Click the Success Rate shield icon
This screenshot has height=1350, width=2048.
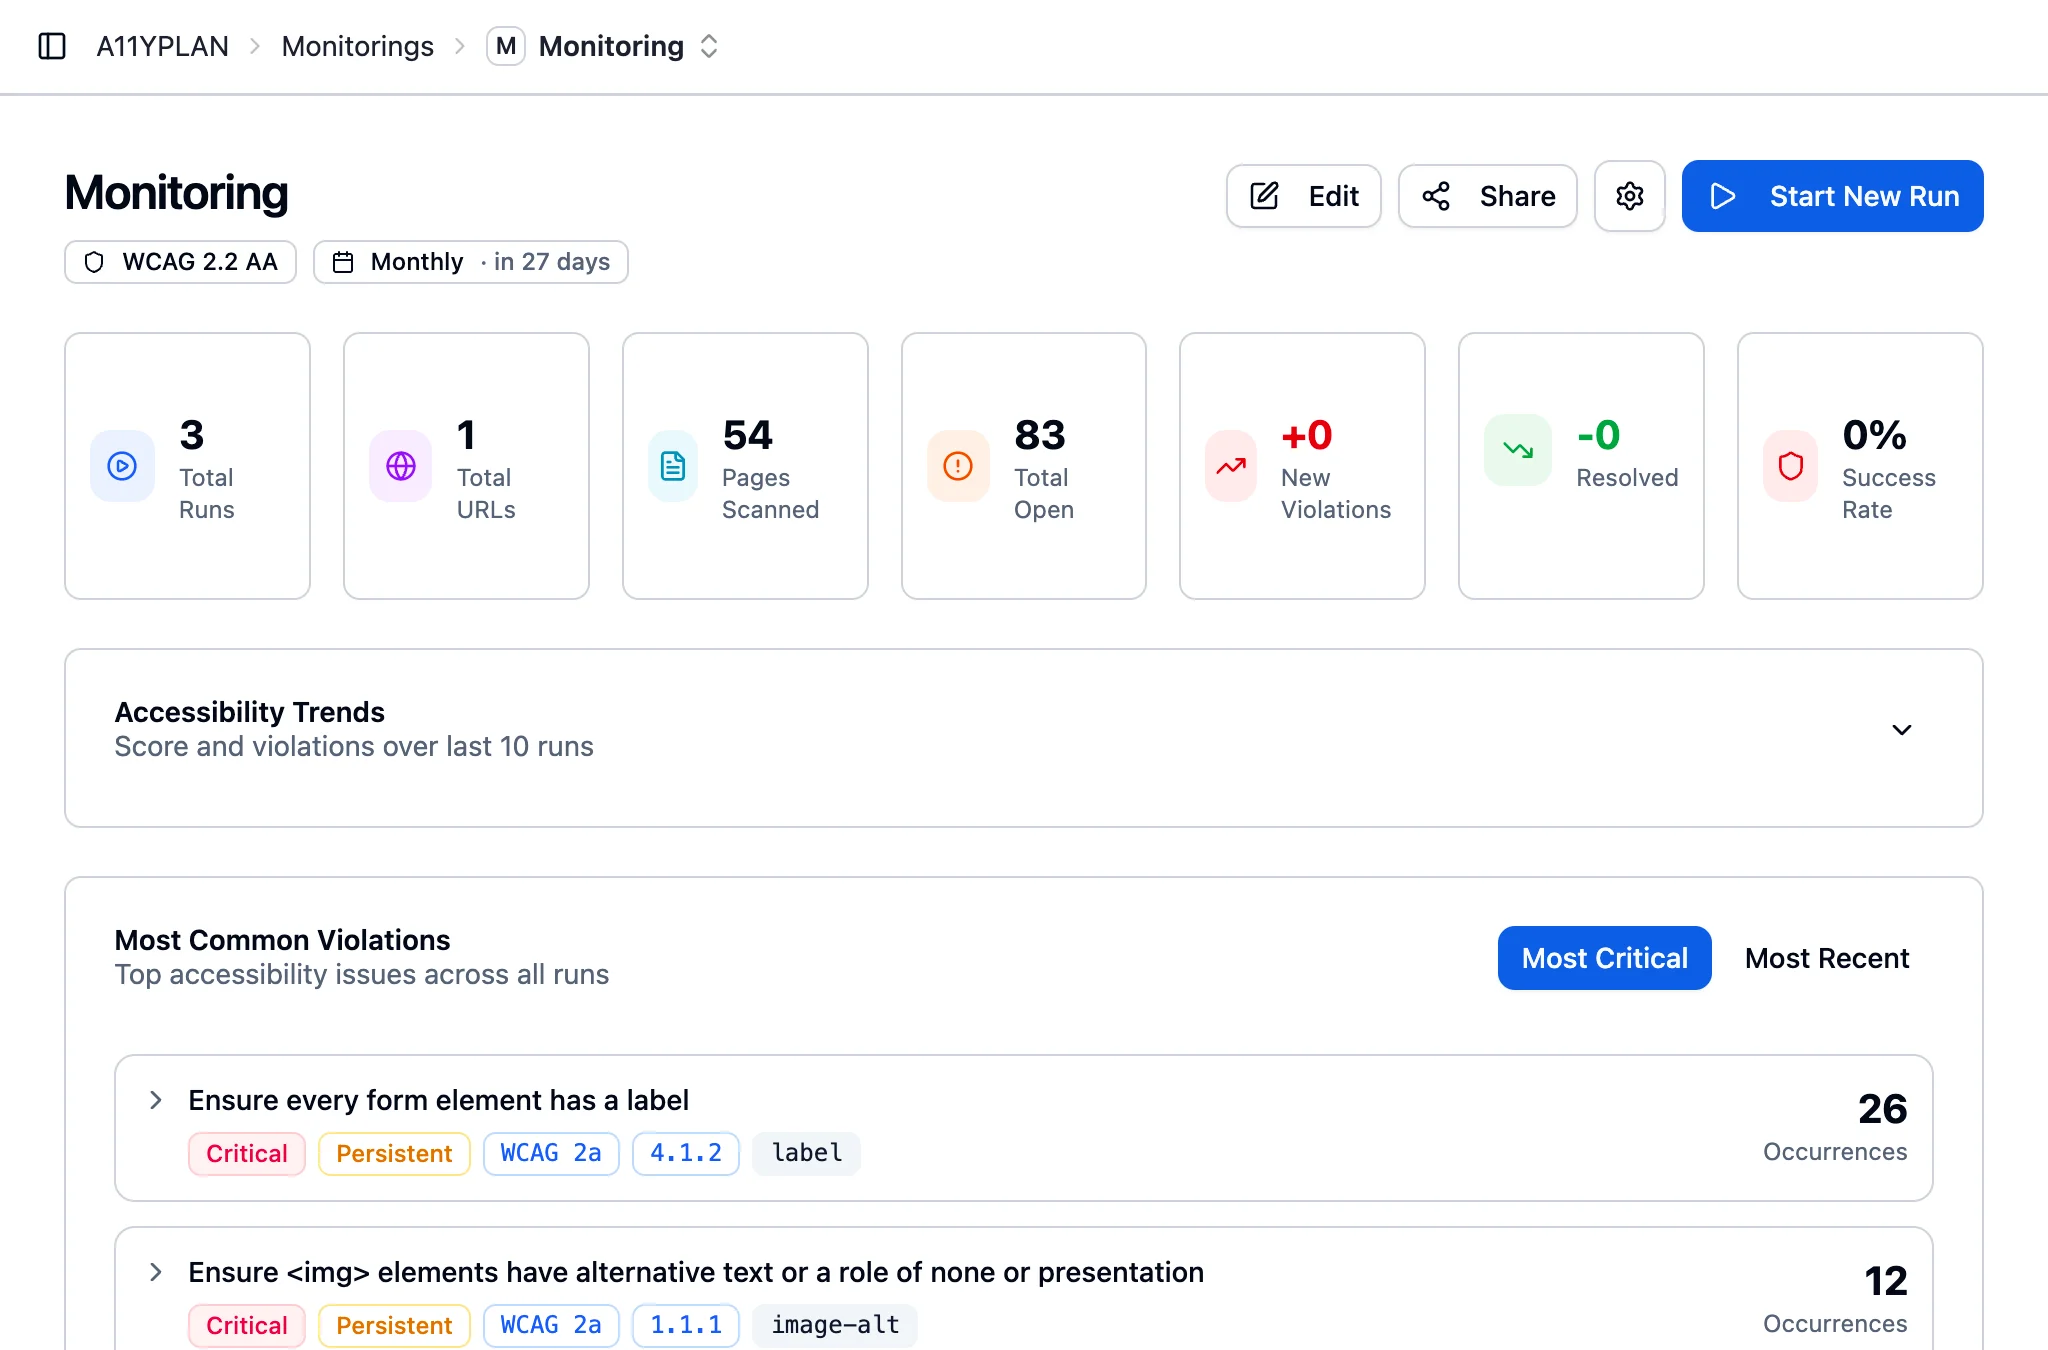[x=1790, y=466]
